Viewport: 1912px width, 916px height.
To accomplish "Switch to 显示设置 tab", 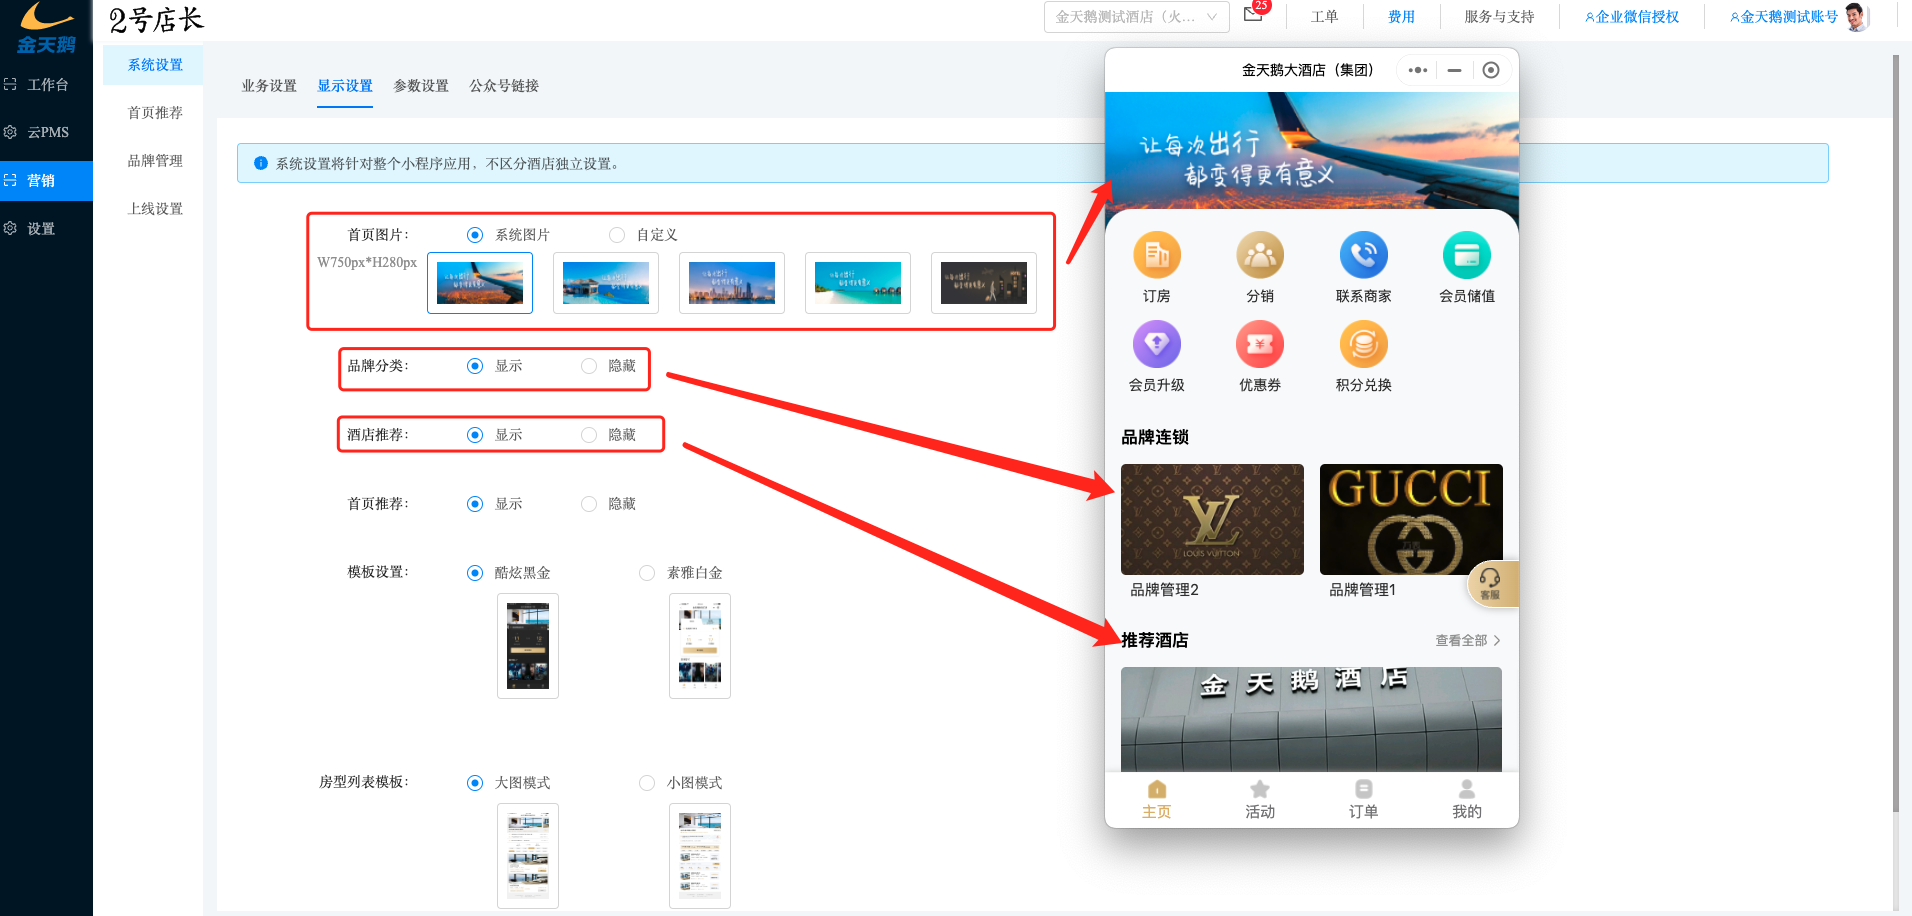I will tap(345, 86).
